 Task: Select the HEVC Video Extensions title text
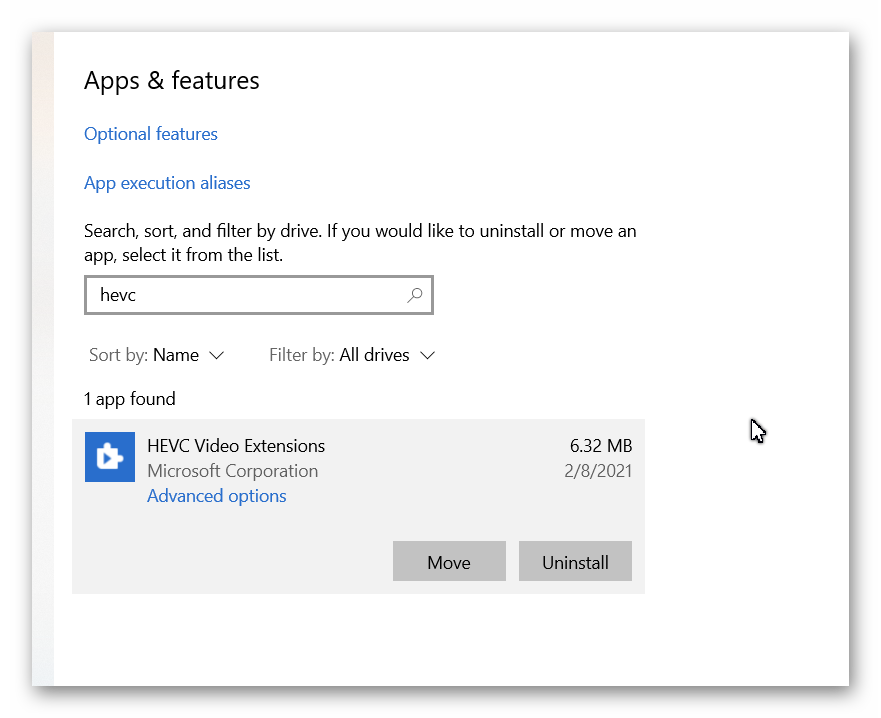[236, 446]
